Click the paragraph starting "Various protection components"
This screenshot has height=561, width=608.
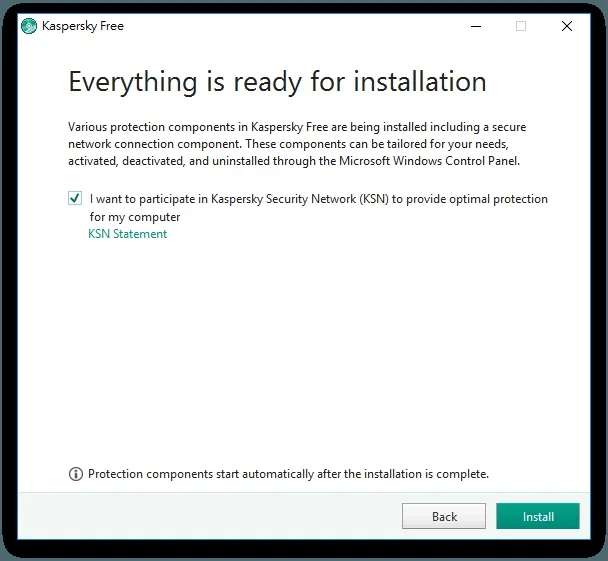(x=297, y=144)
